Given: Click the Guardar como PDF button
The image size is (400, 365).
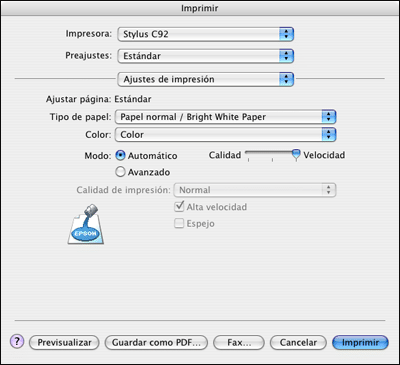Looking at the screenshot, I should [156, 342].
